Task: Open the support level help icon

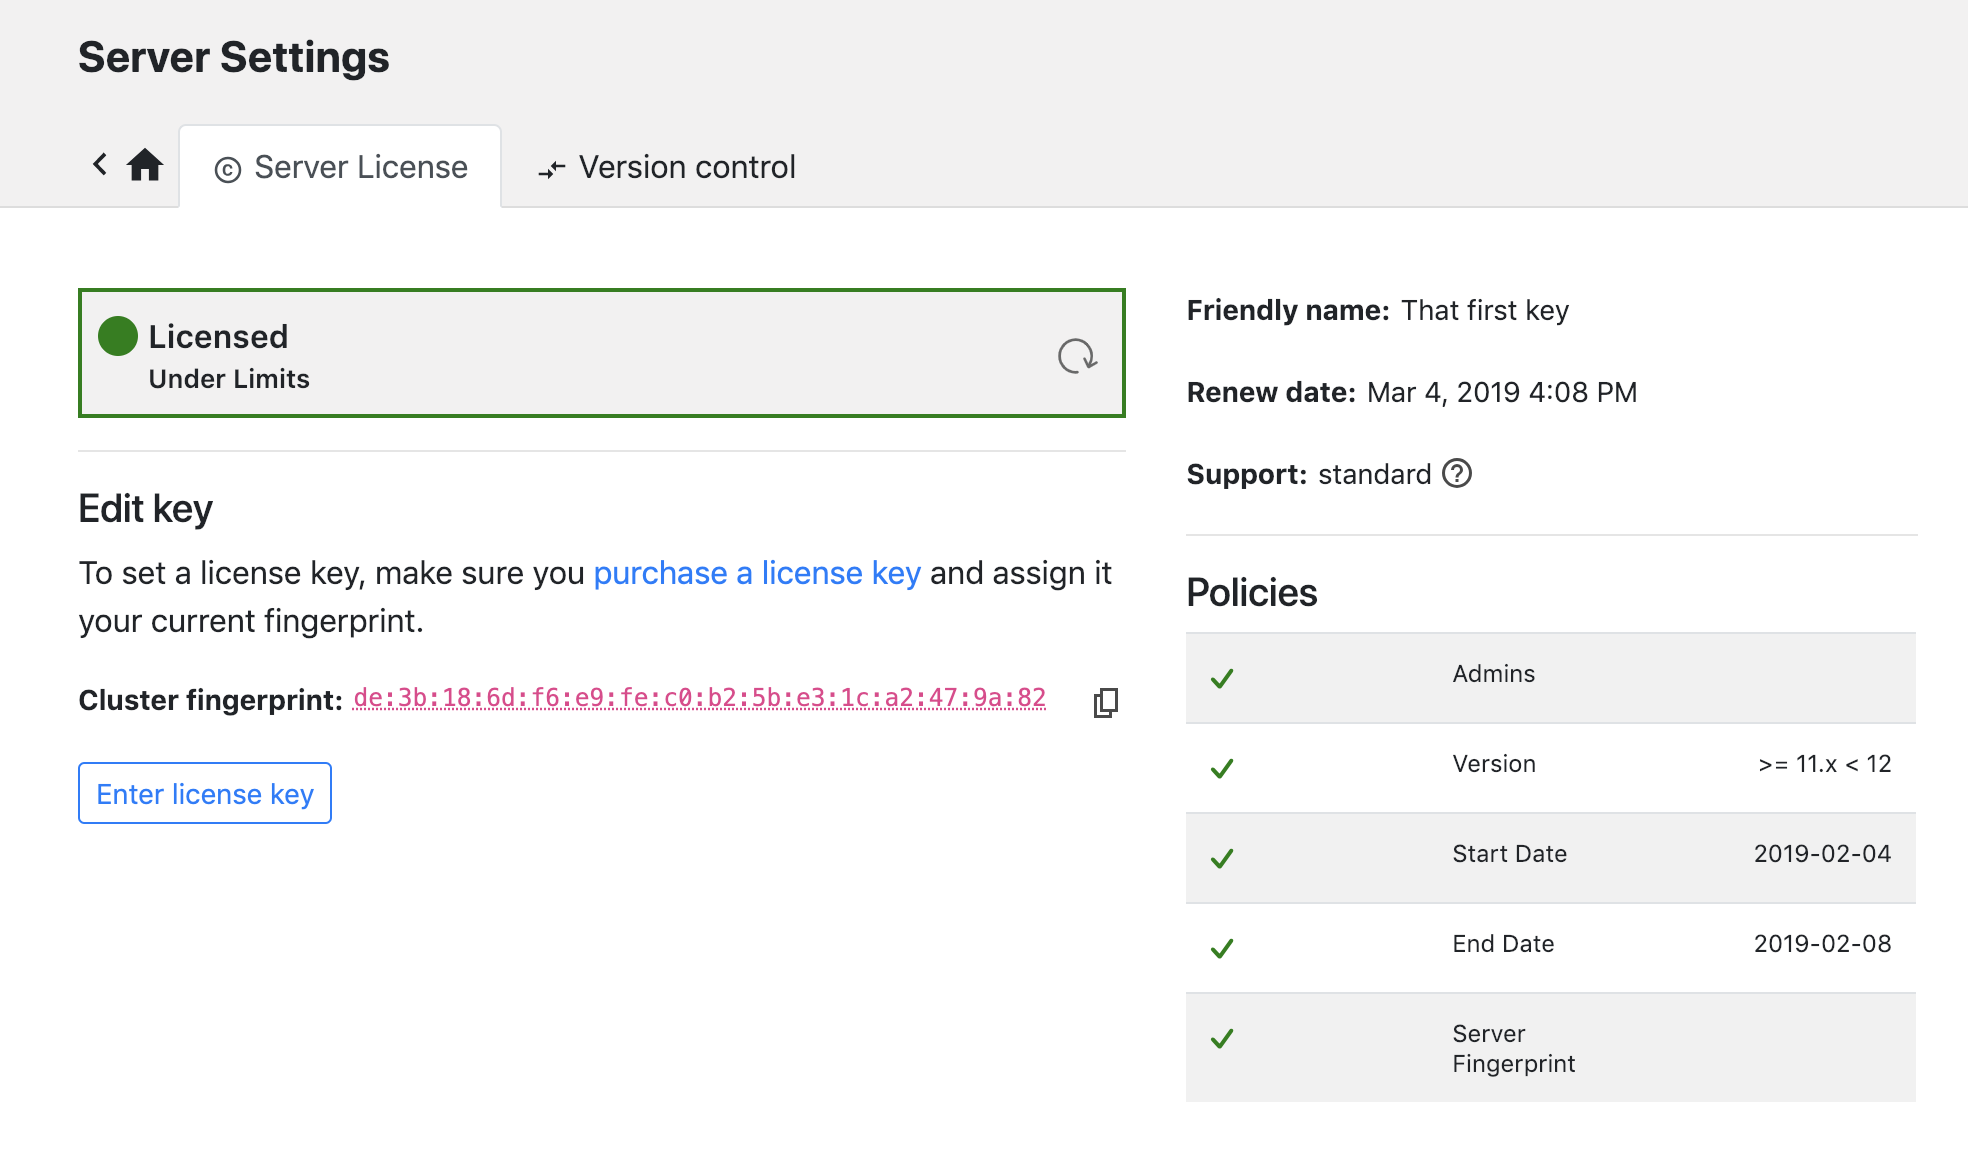Action: (1457, 473)
